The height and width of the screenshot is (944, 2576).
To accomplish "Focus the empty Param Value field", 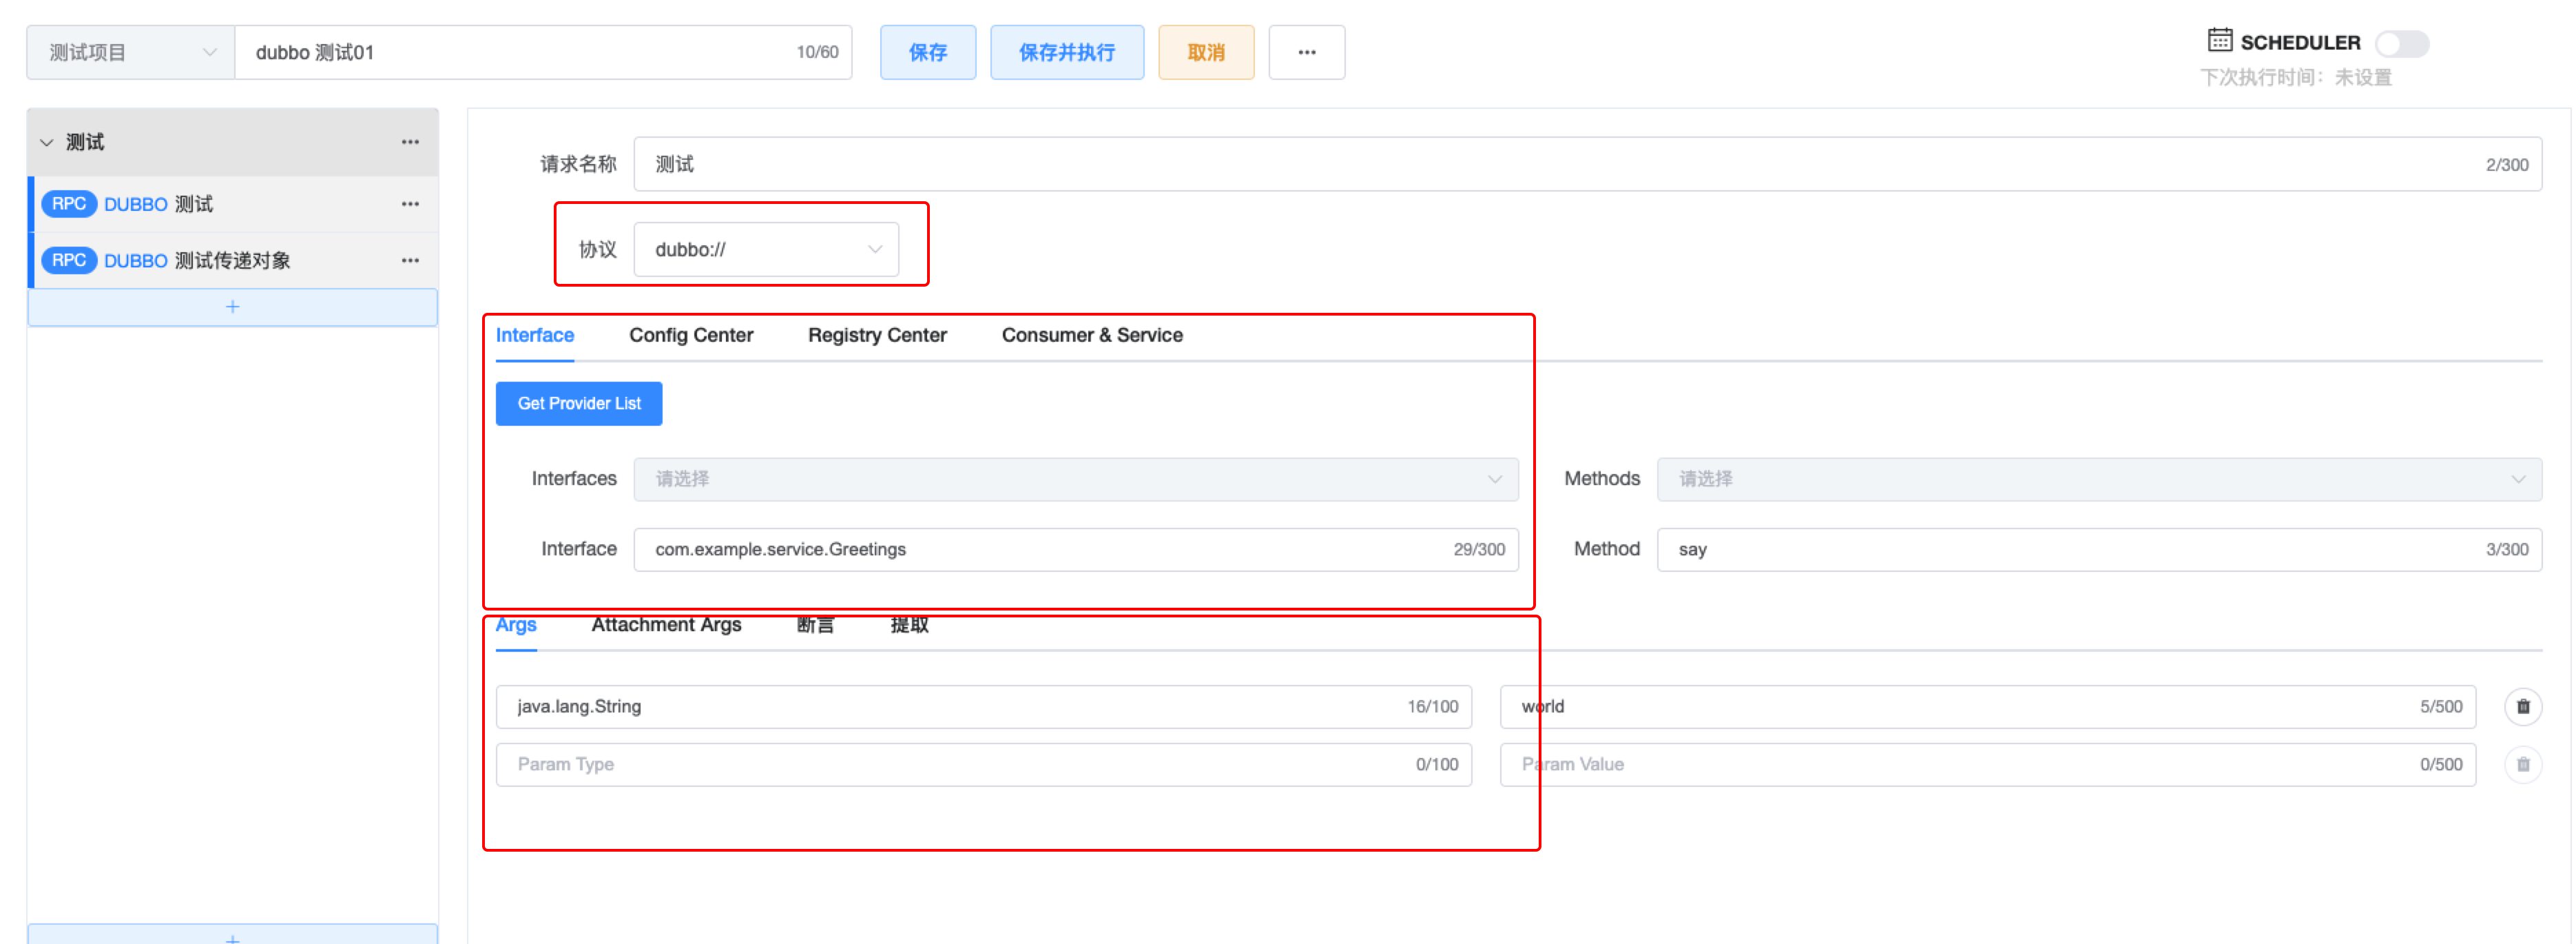I will point(1987,765).
